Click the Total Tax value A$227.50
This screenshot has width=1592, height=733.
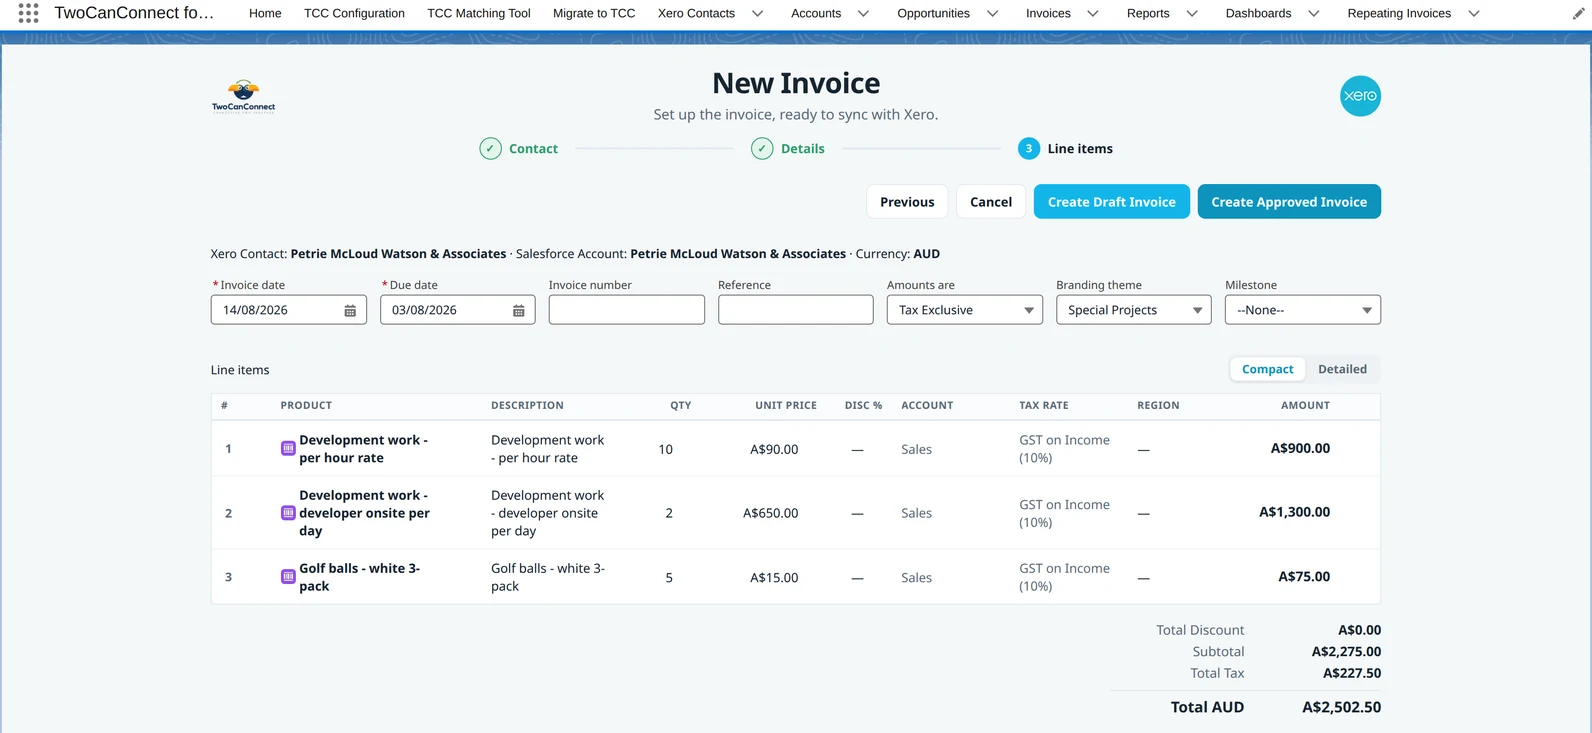point(1352,674)
